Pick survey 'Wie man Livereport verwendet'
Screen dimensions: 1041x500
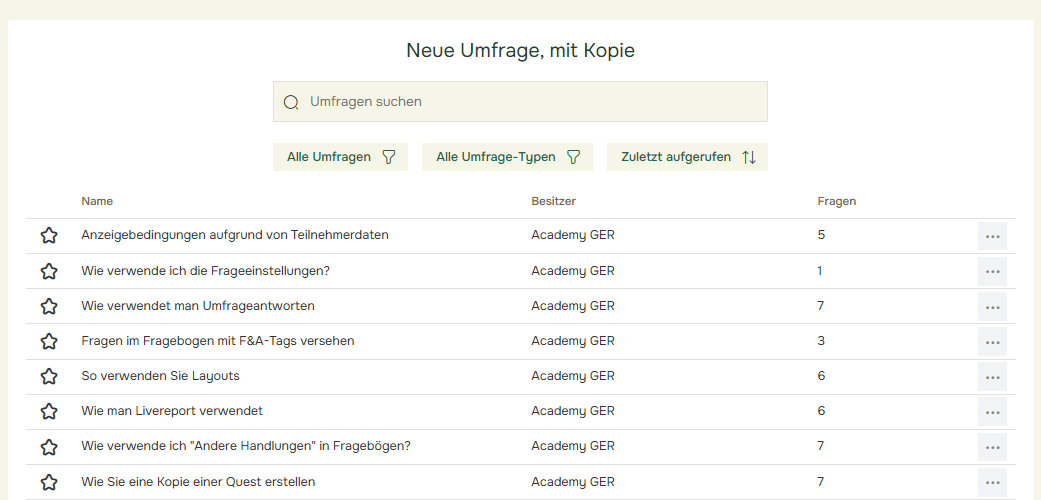[172, 411]
